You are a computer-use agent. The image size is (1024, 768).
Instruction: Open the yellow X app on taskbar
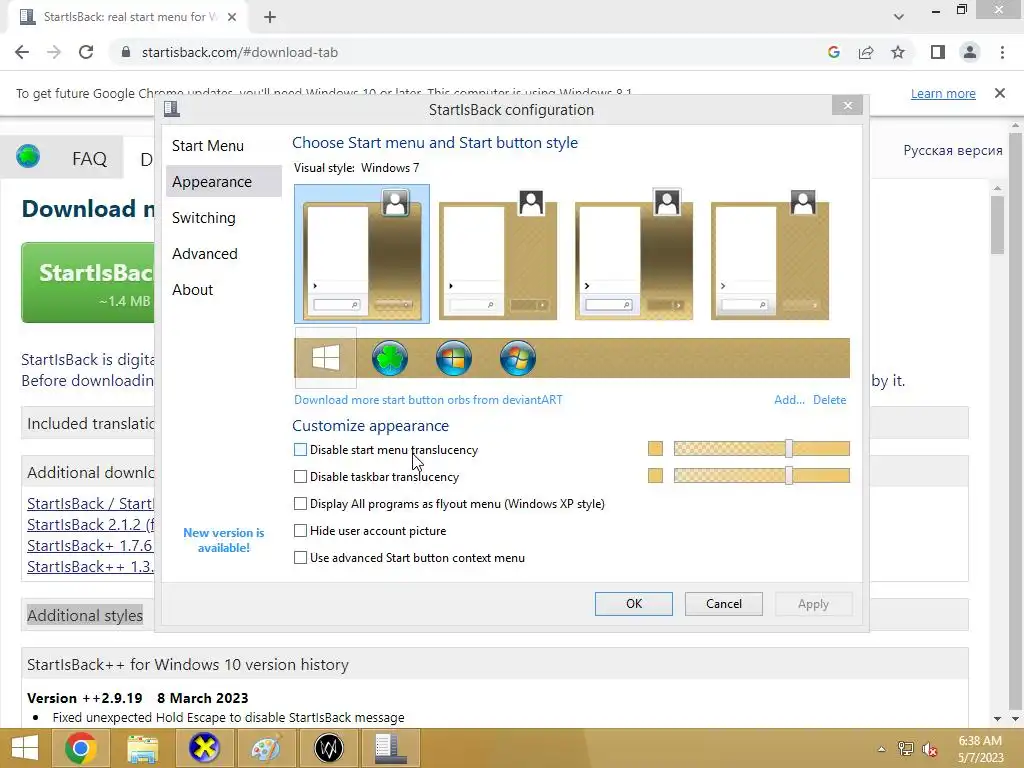click(x=204, y=748)
